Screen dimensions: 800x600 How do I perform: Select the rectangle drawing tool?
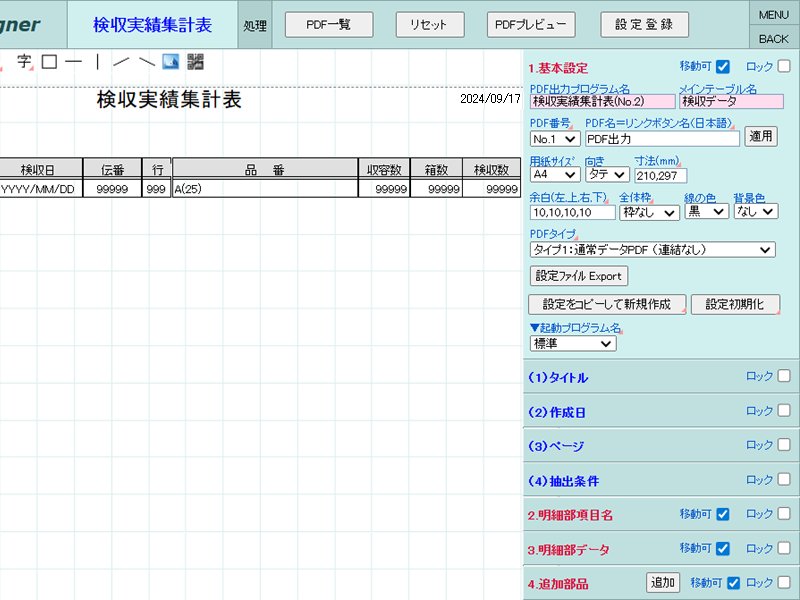tap(49, 62)
